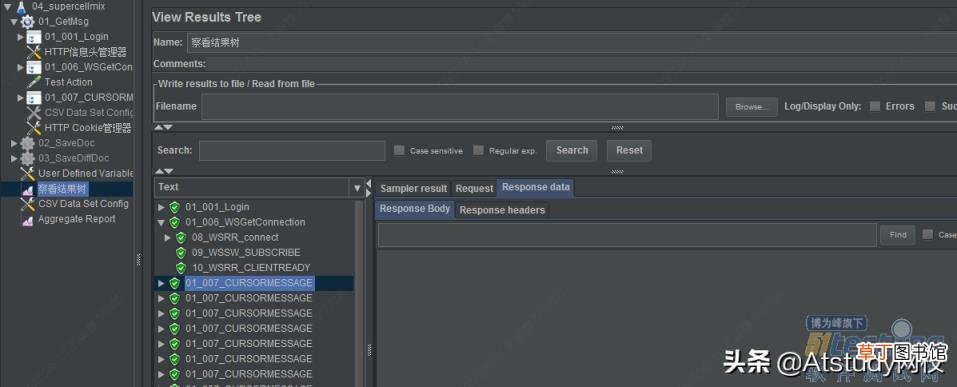
Task: Open the Response headers sub-tab
Action: [x=502, y=211]
